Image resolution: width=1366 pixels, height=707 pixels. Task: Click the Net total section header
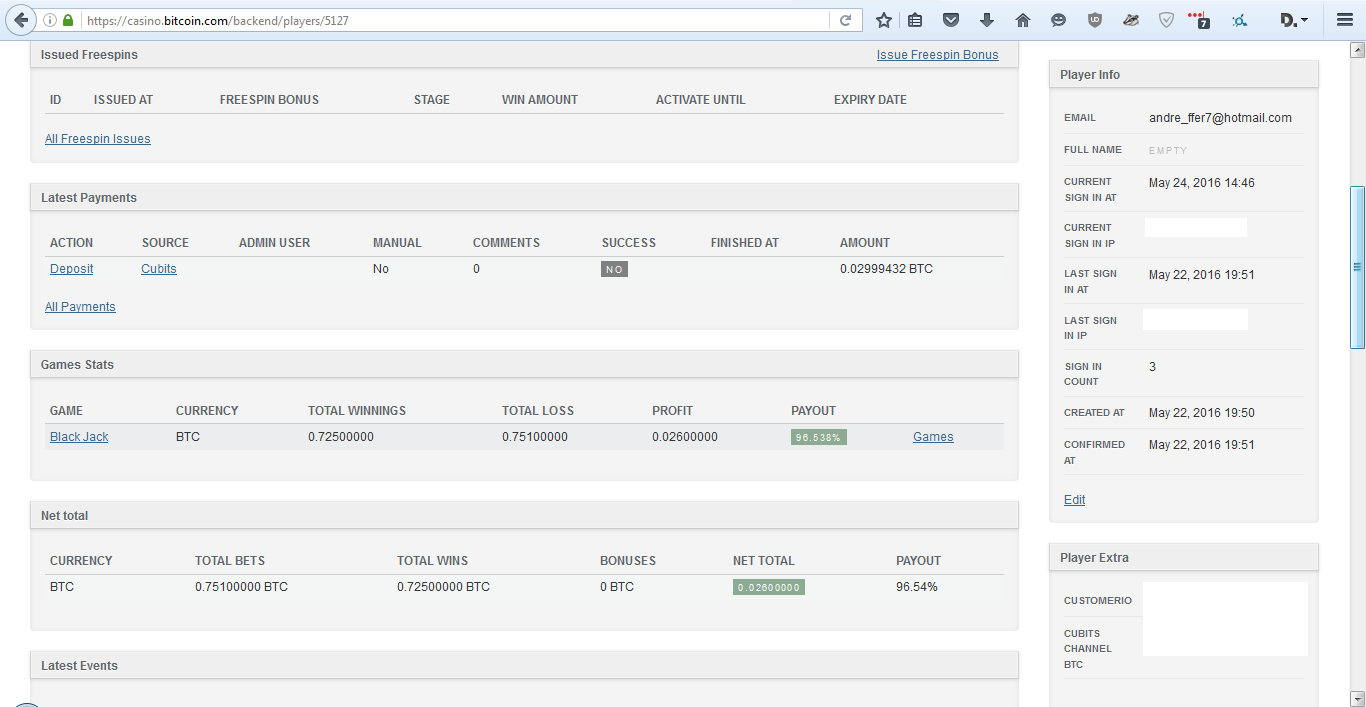(x=524, y=516)
